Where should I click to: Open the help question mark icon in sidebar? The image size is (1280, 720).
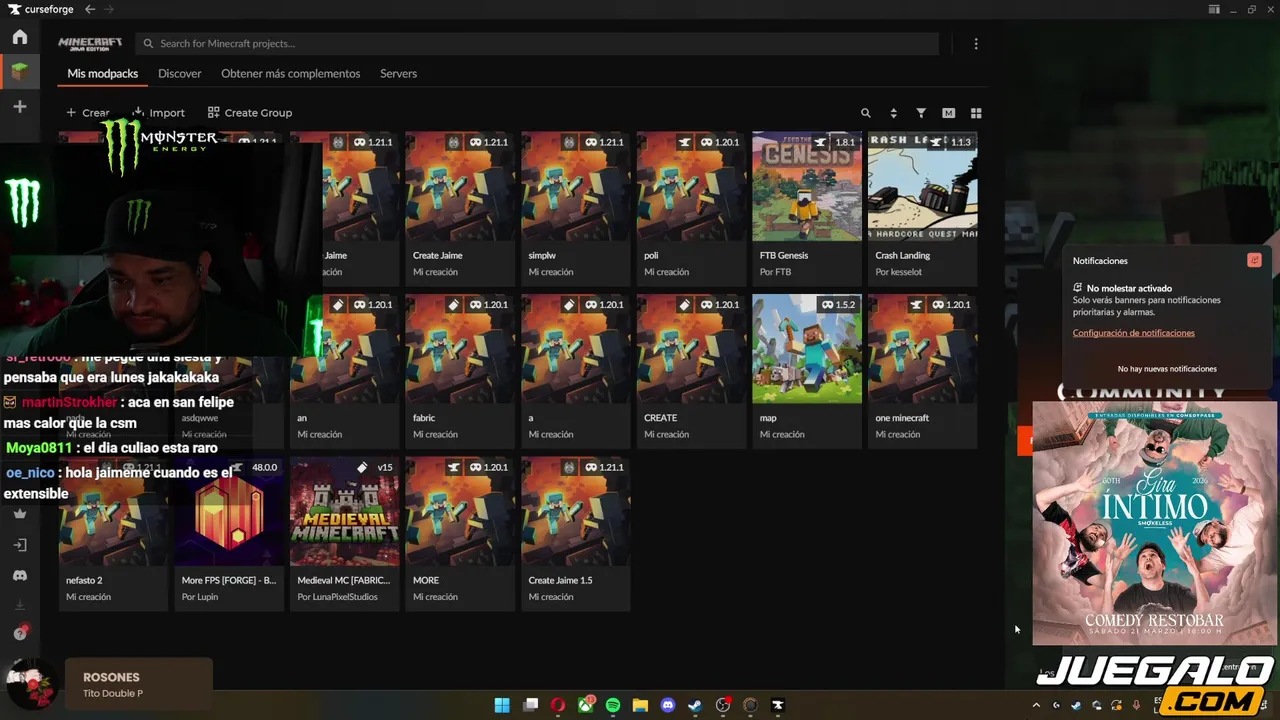click(20, 633)
